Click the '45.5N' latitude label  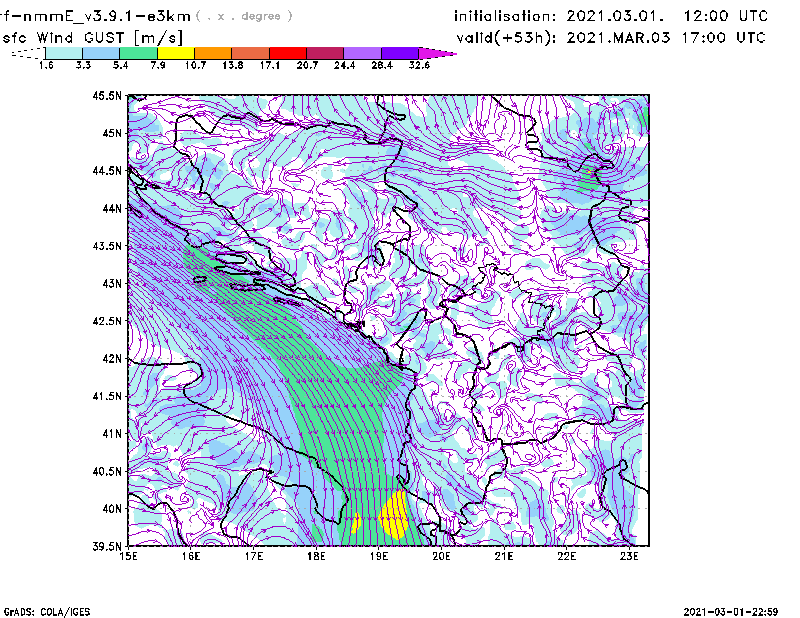[107, 95]
